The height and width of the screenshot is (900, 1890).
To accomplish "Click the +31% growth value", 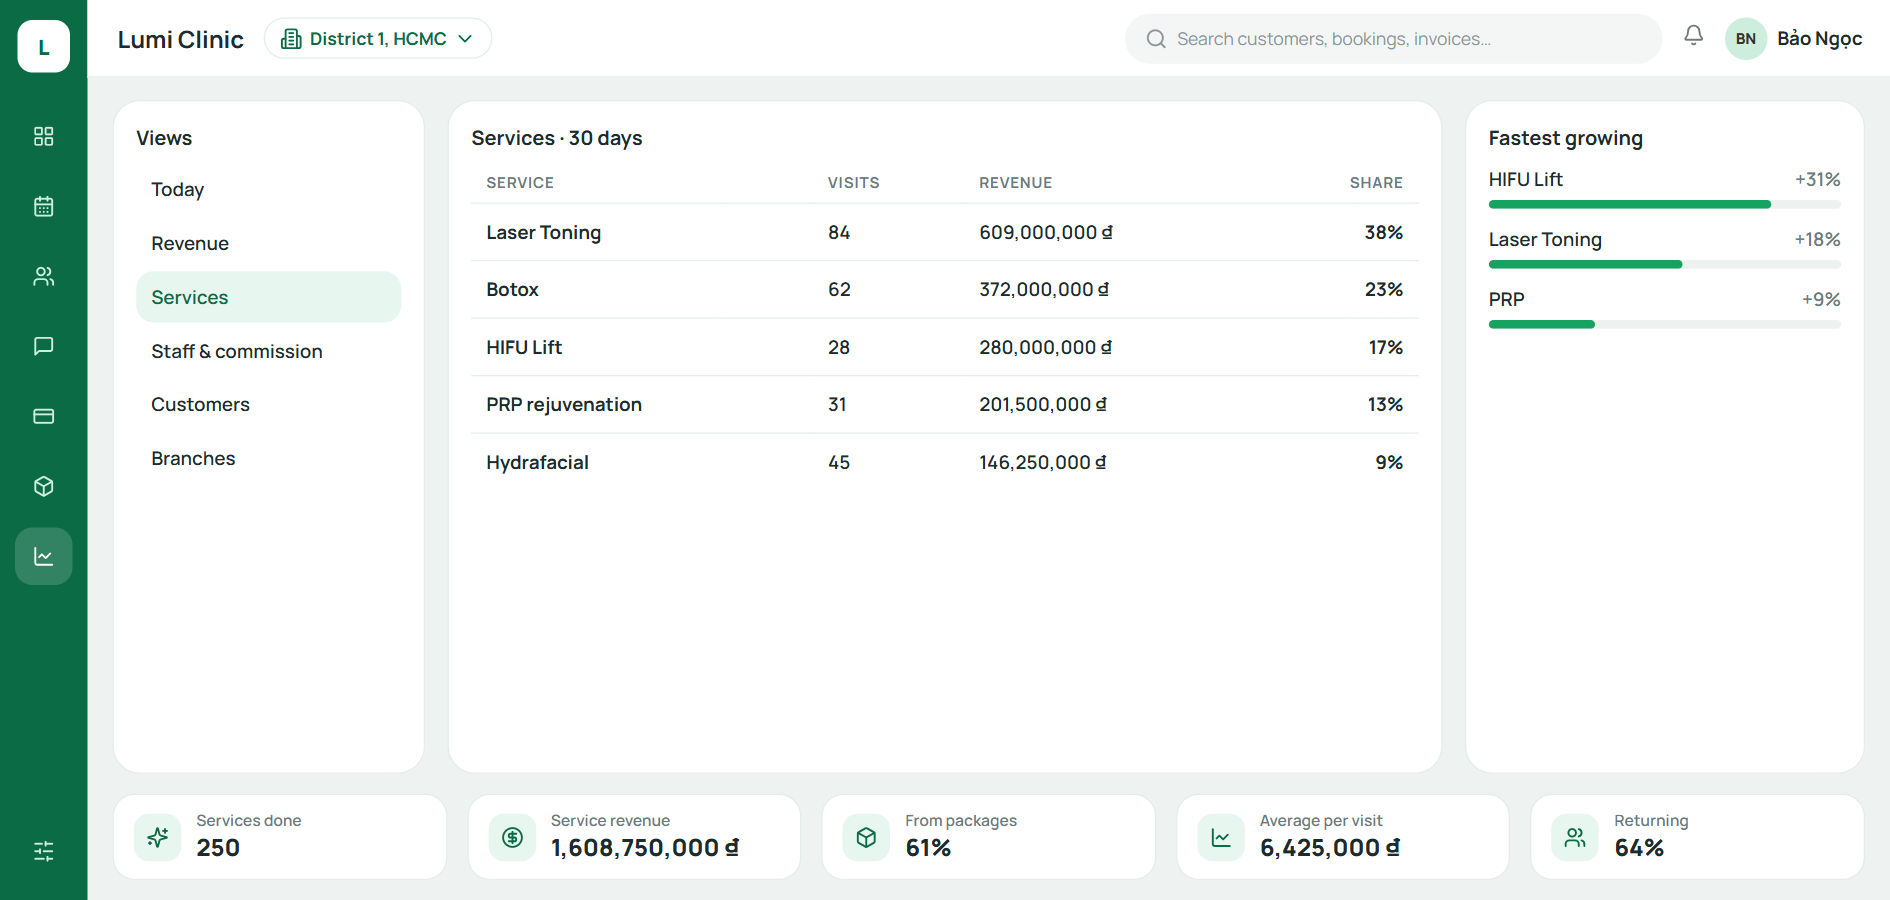I will click(x=1817, y=179).
